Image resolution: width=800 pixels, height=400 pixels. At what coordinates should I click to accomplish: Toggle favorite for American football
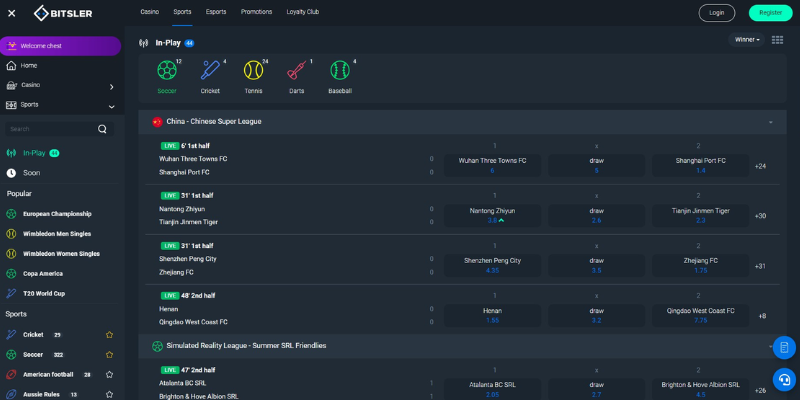pos(109,374)
